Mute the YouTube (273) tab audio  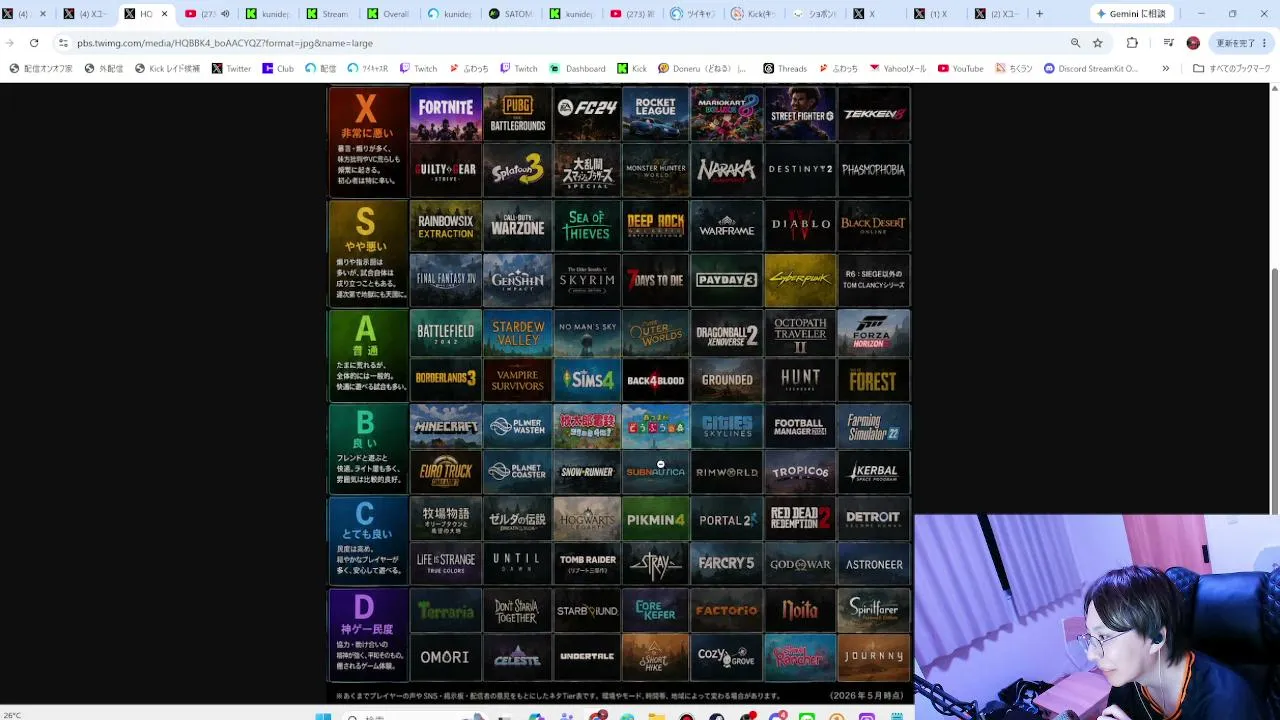tap(225, 14)
